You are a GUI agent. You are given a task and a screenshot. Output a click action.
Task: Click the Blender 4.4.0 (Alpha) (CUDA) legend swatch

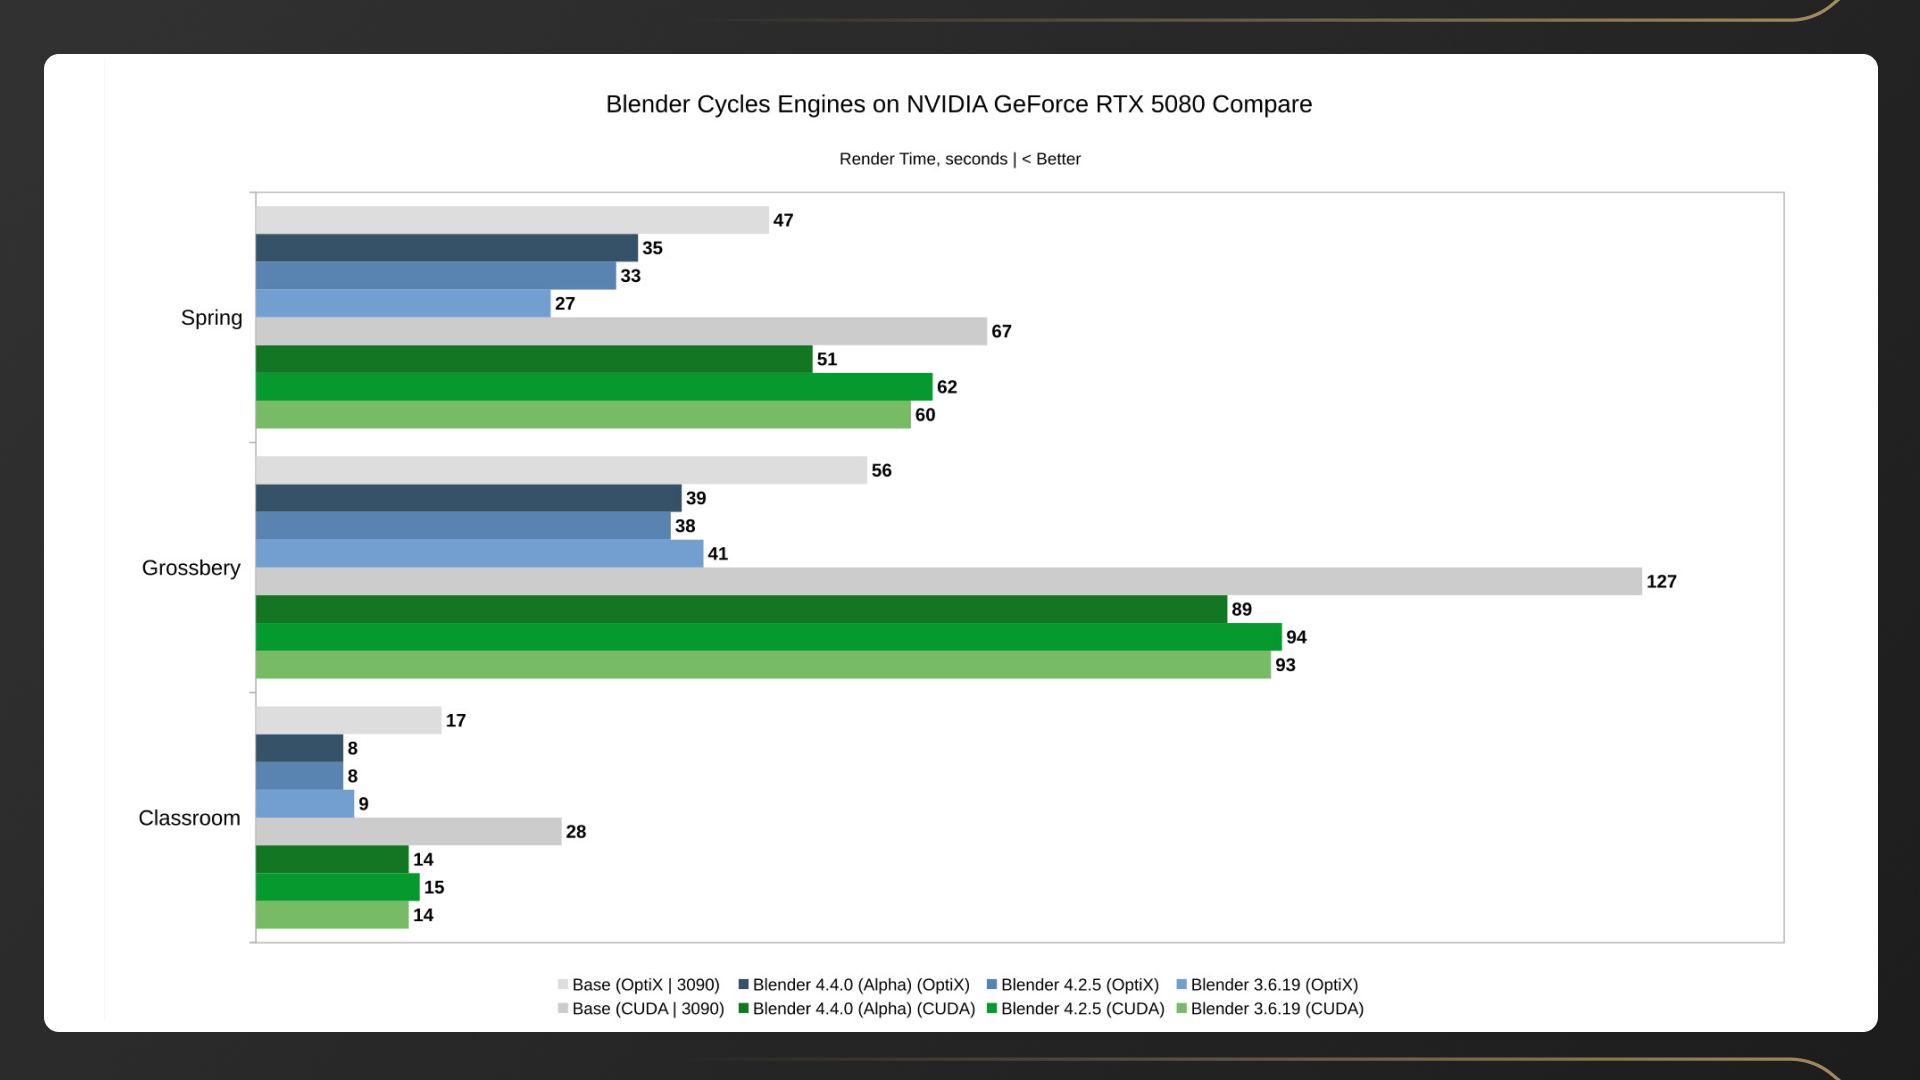coord(743,1009)
